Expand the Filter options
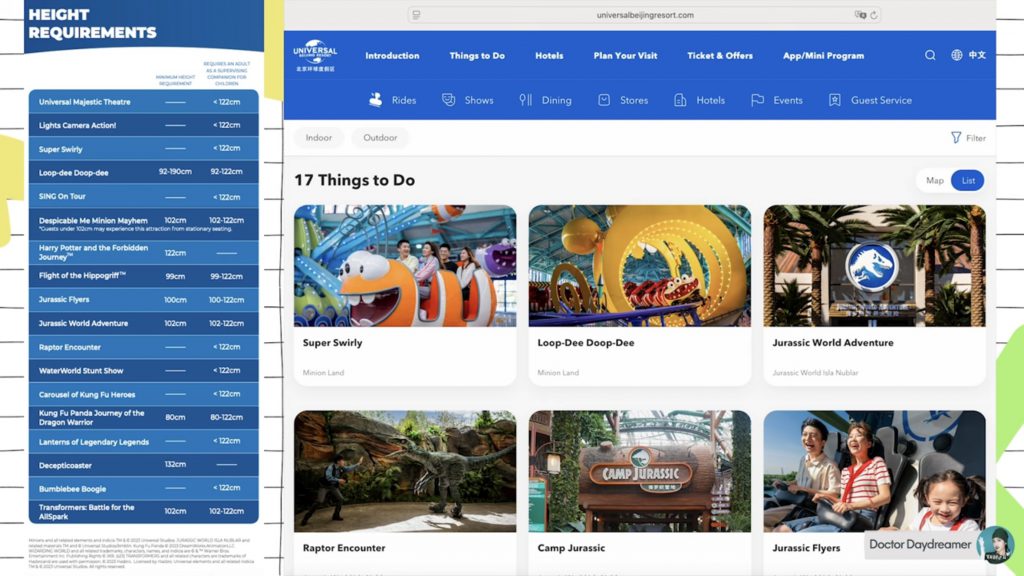The height and width of the screenshot is (576, 1024). click(x=968, y=138)
